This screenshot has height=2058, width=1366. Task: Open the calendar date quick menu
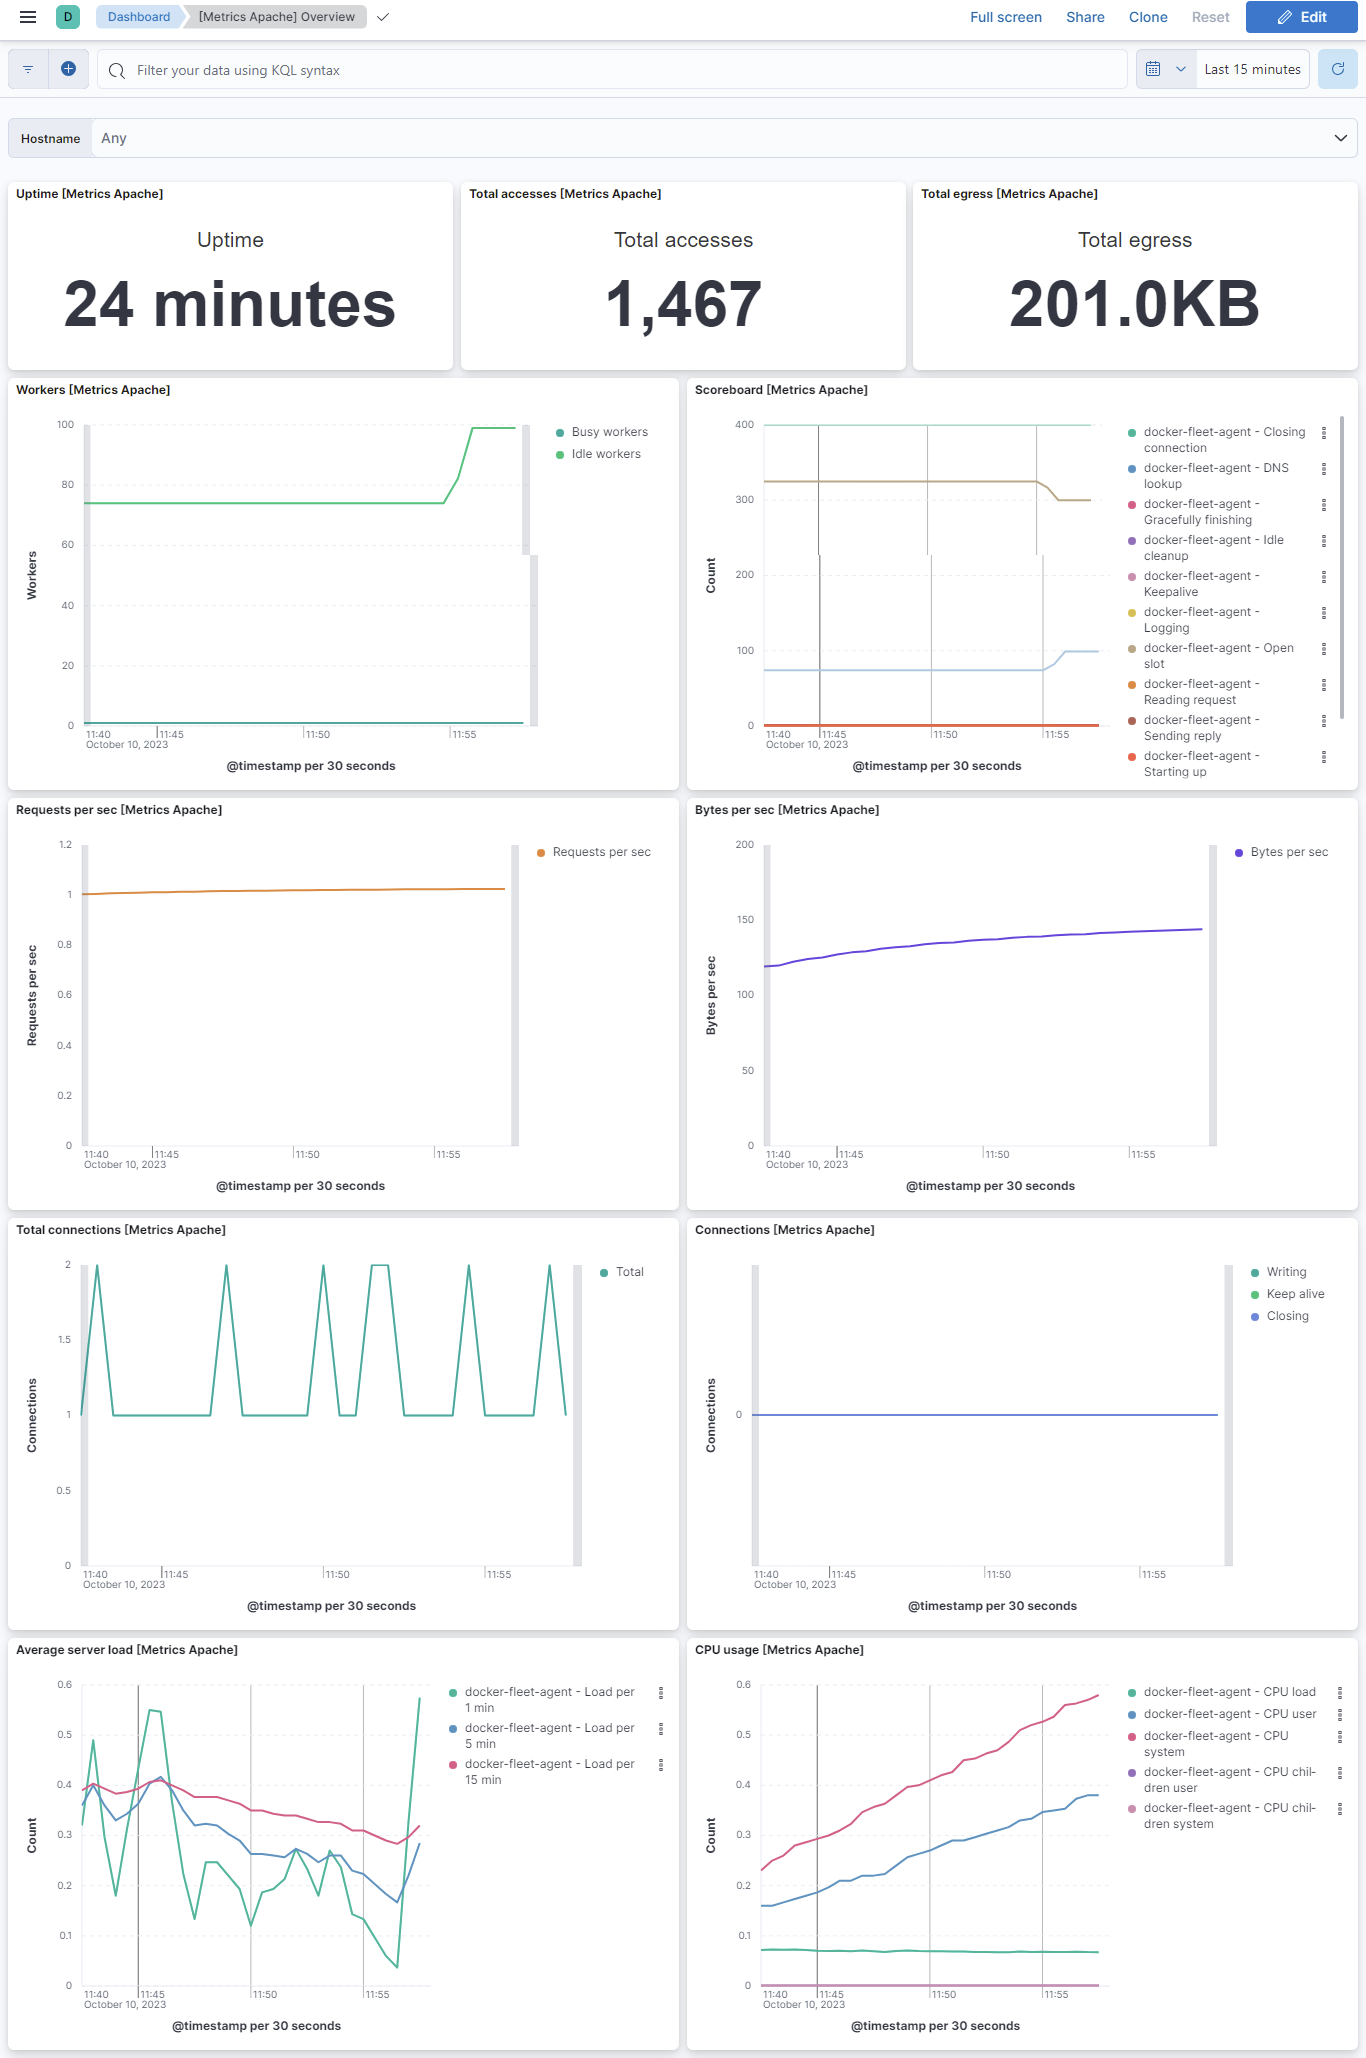1166,69
